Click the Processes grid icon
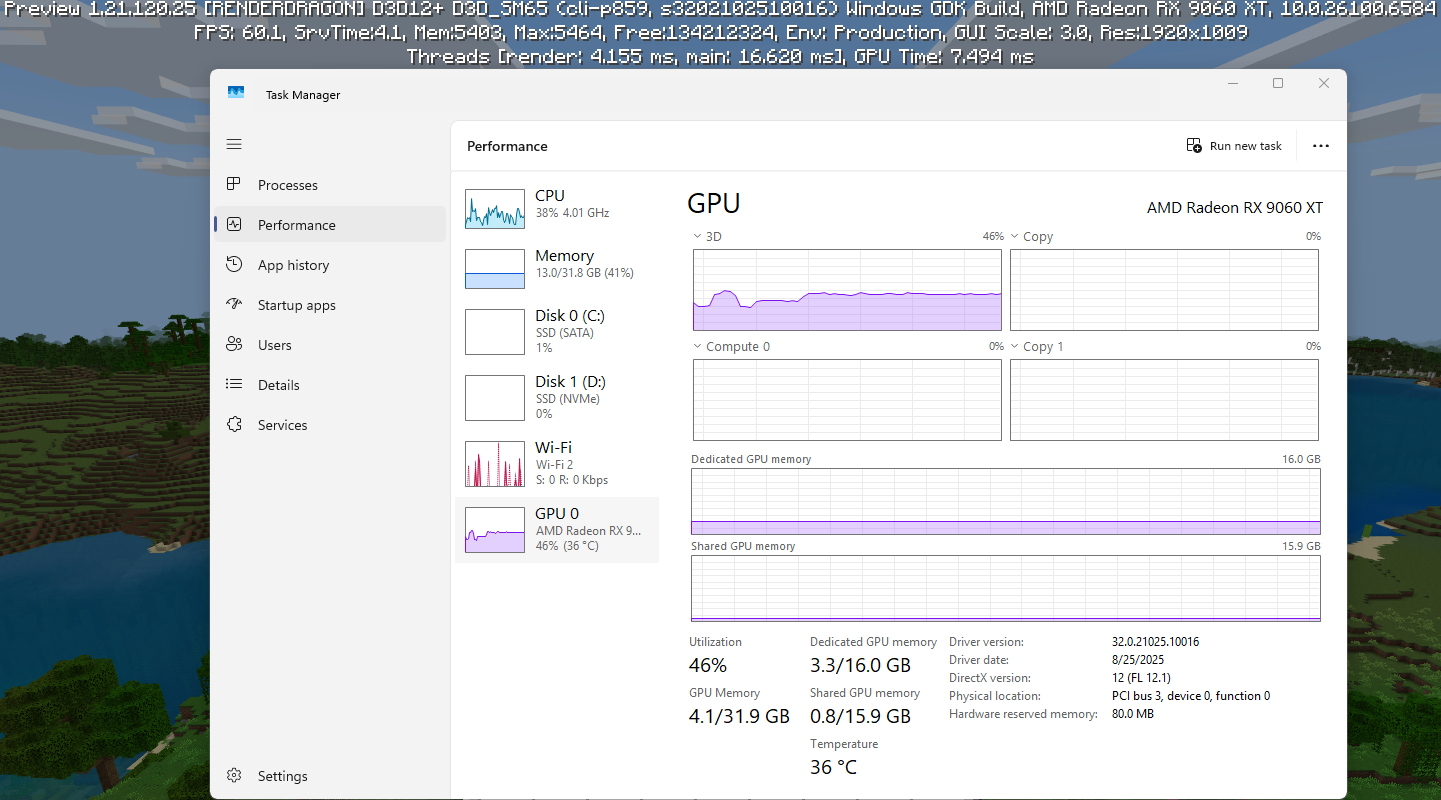Viewport: 1441px width, 800px height. (x=234, y=184)
